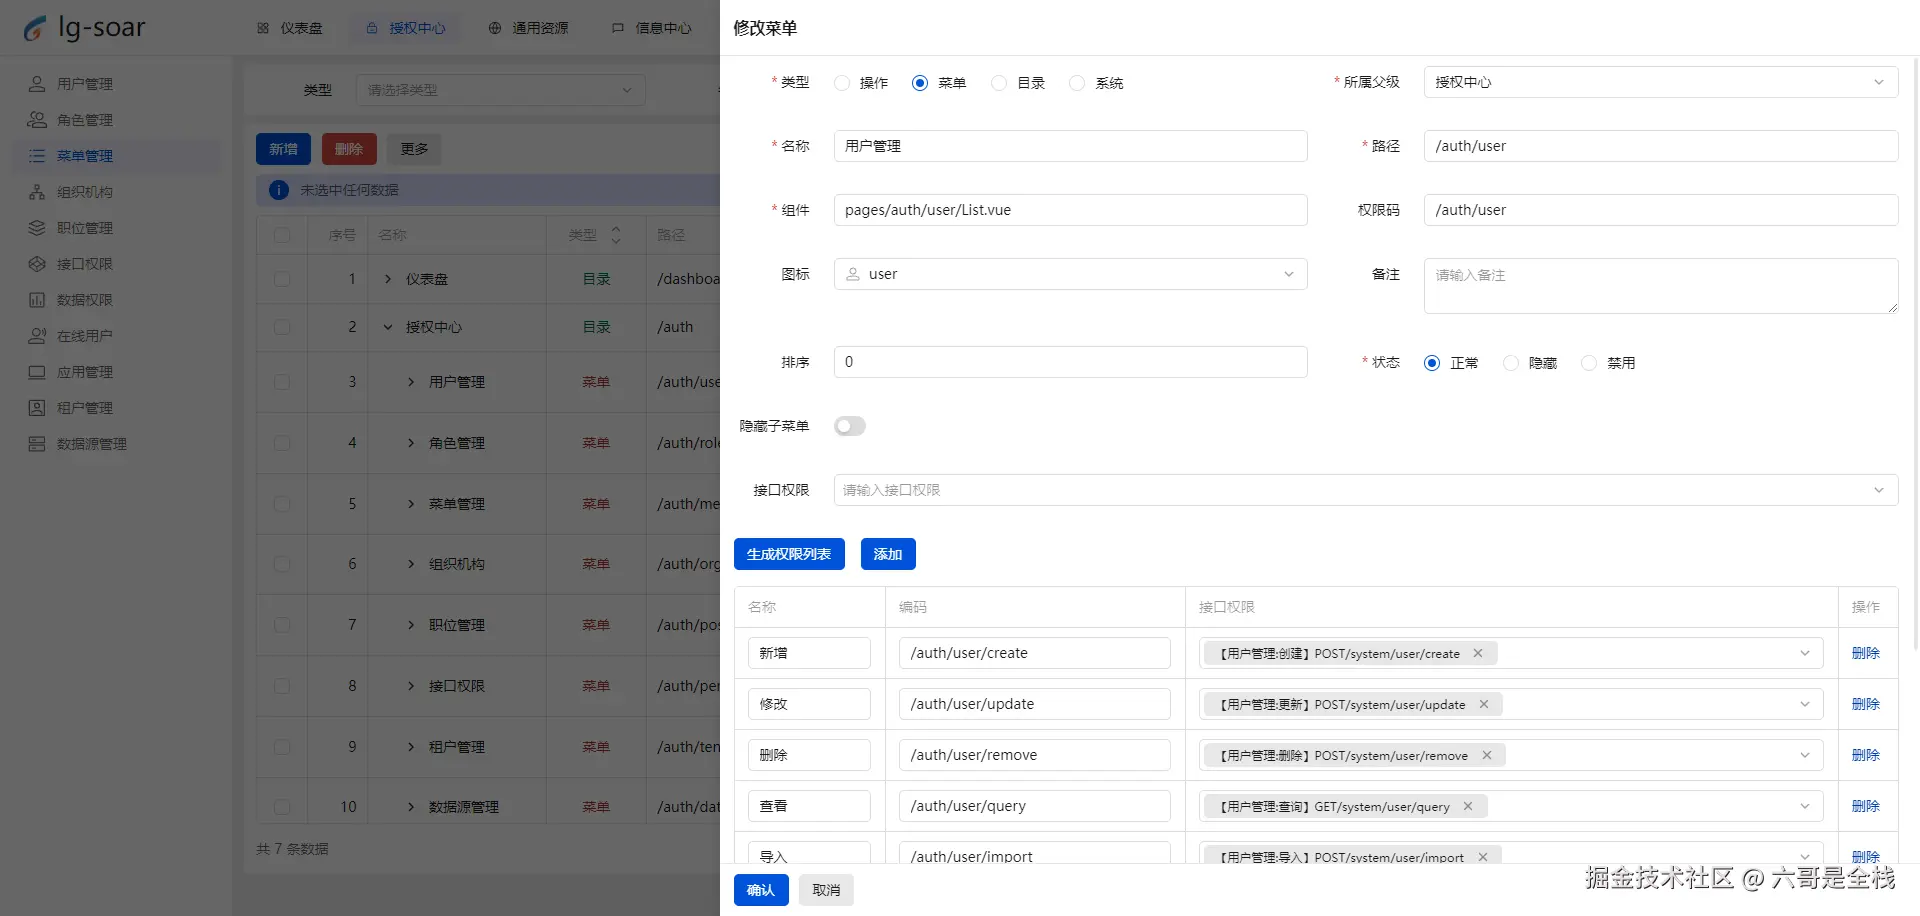Click the 生成权限列表 button
1920x916 pixels.
(x=789, y=554)
